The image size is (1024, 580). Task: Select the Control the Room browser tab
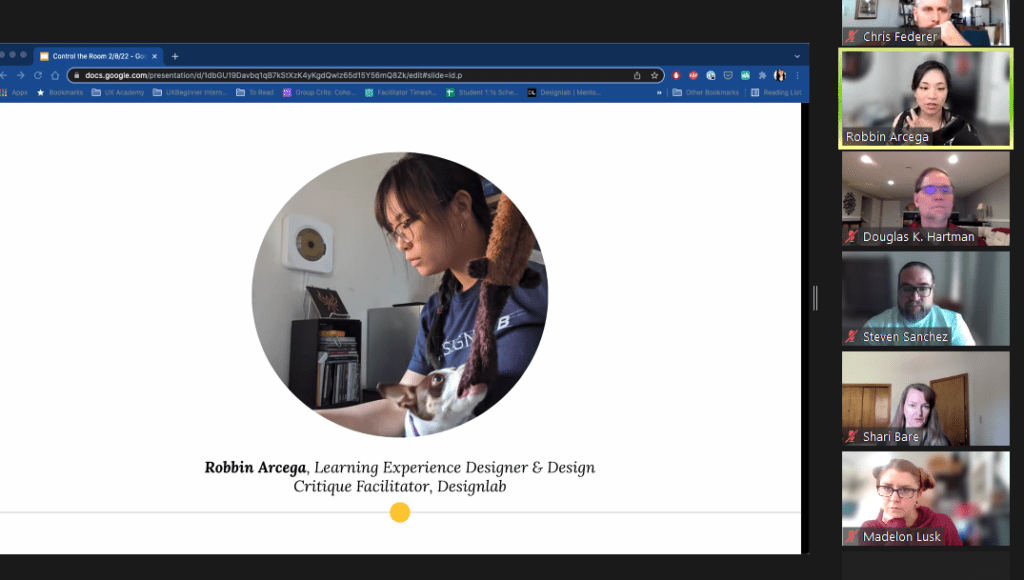pyautogui.click(x=98, y=56)
